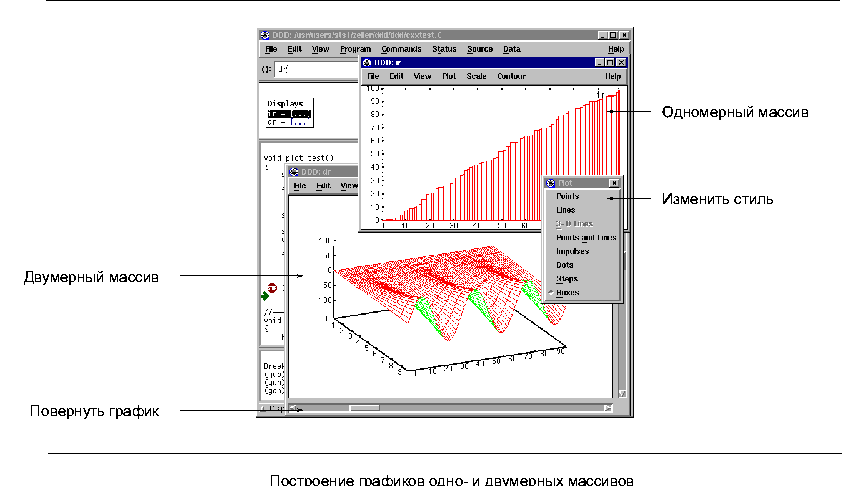This screenshot has width=842, height=486.
Task: Open Help menu in ir plot window
Action: point(613,76)
